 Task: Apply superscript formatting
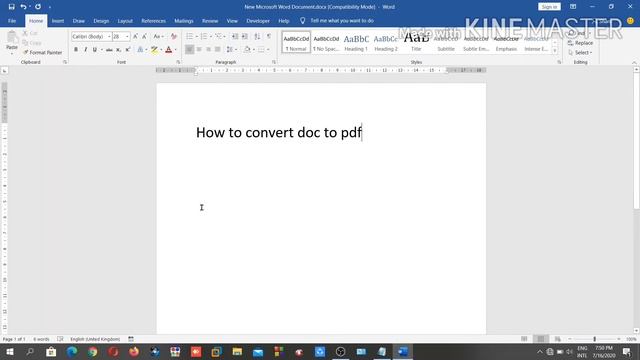coord(128,50)
